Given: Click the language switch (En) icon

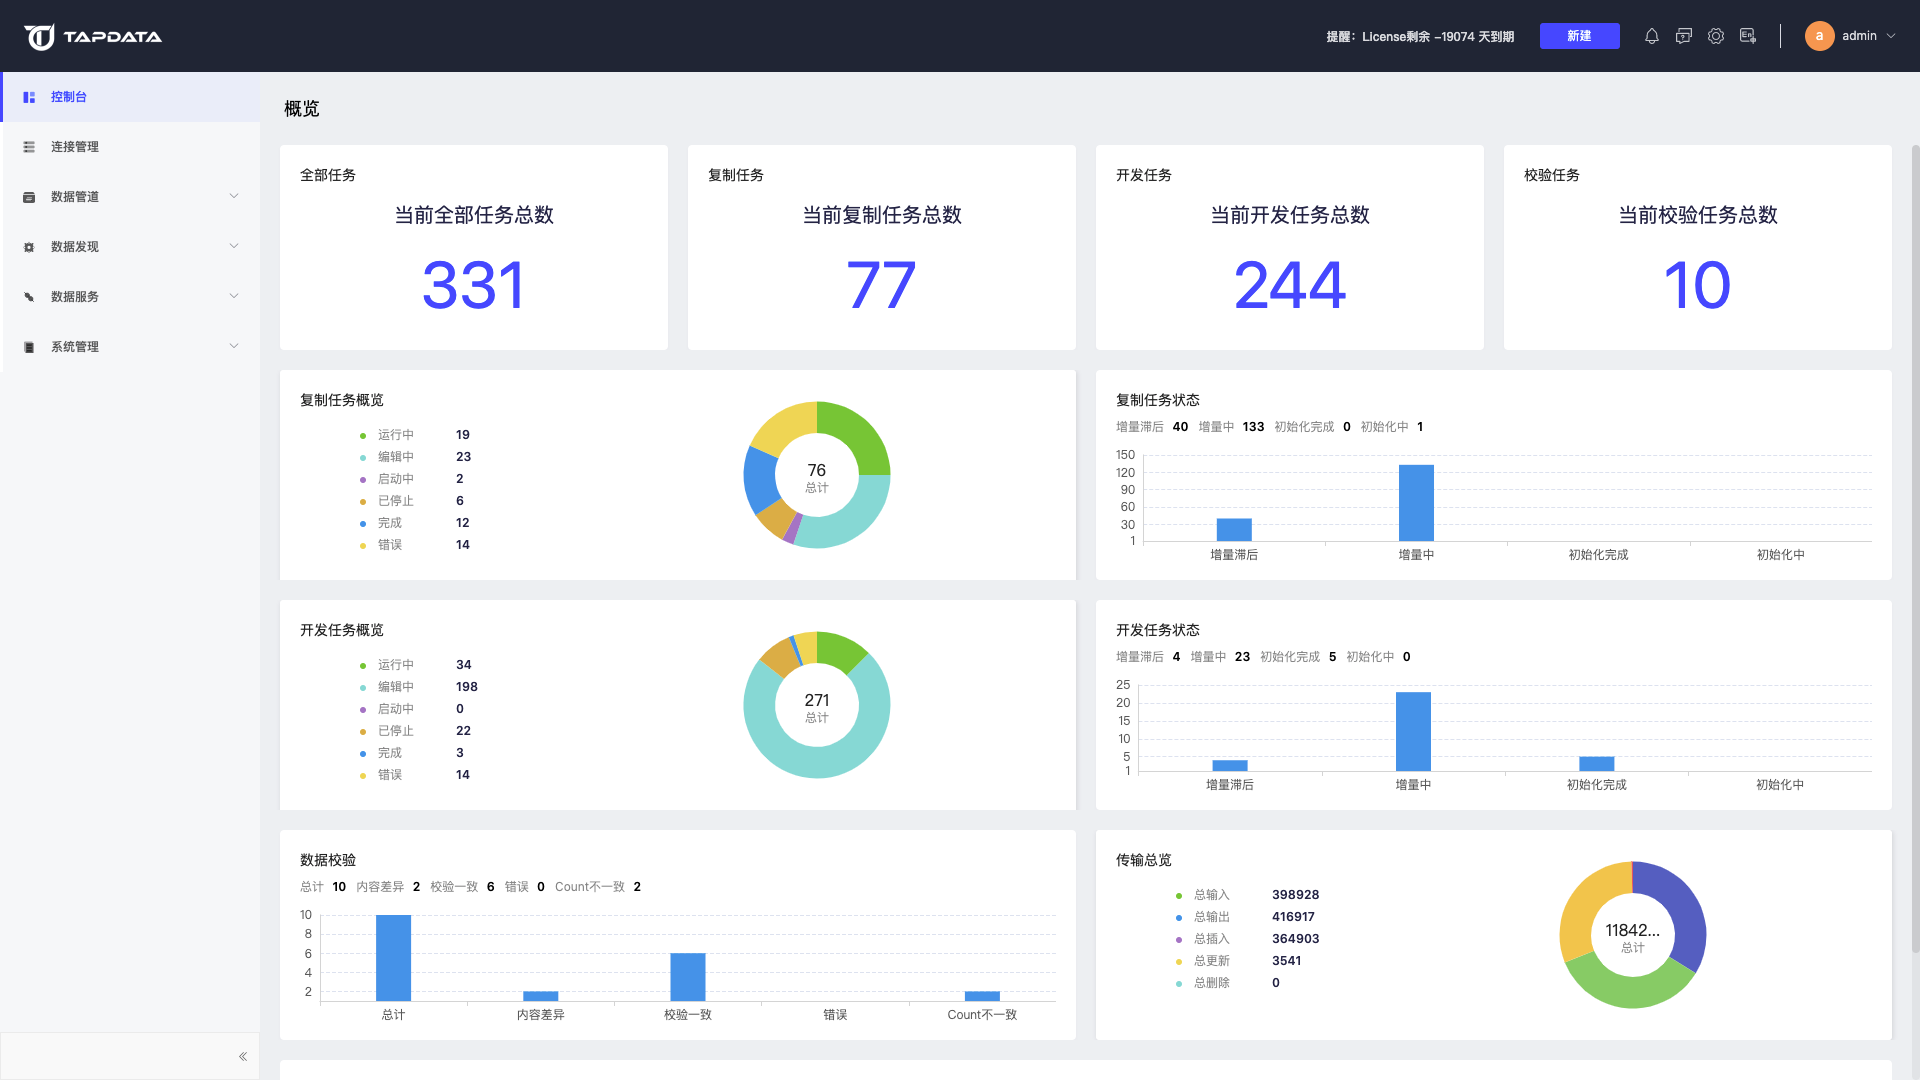Looking at the screenshot, I should tap(1748, 35).
